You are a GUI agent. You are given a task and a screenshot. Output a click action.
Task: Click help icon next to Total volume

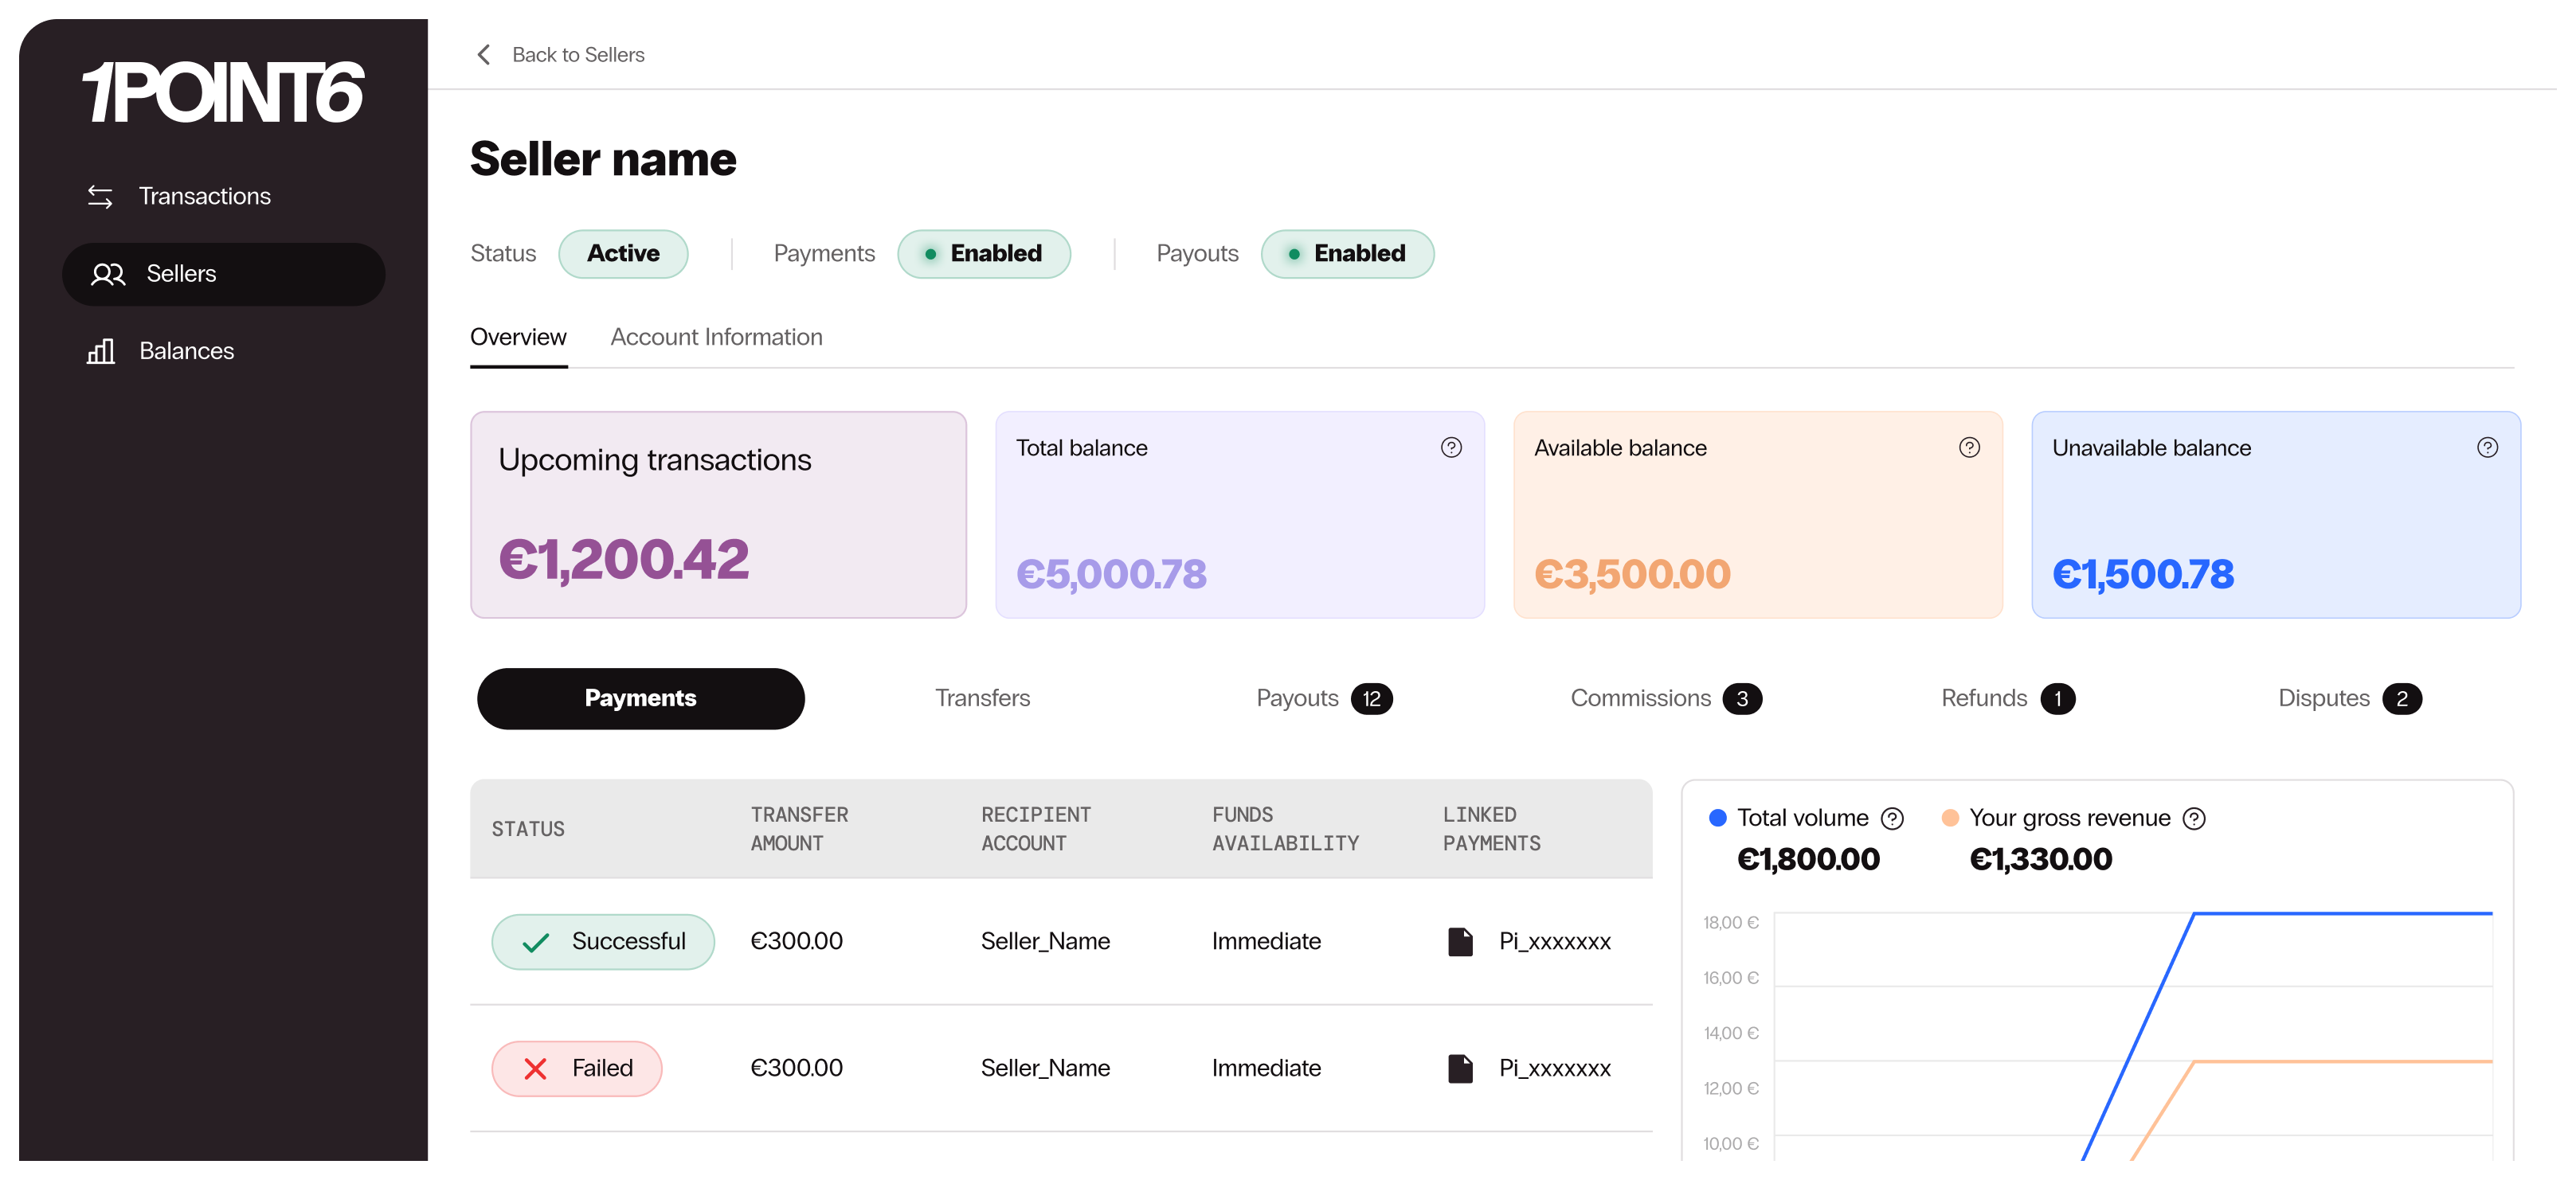(1892, 819)
